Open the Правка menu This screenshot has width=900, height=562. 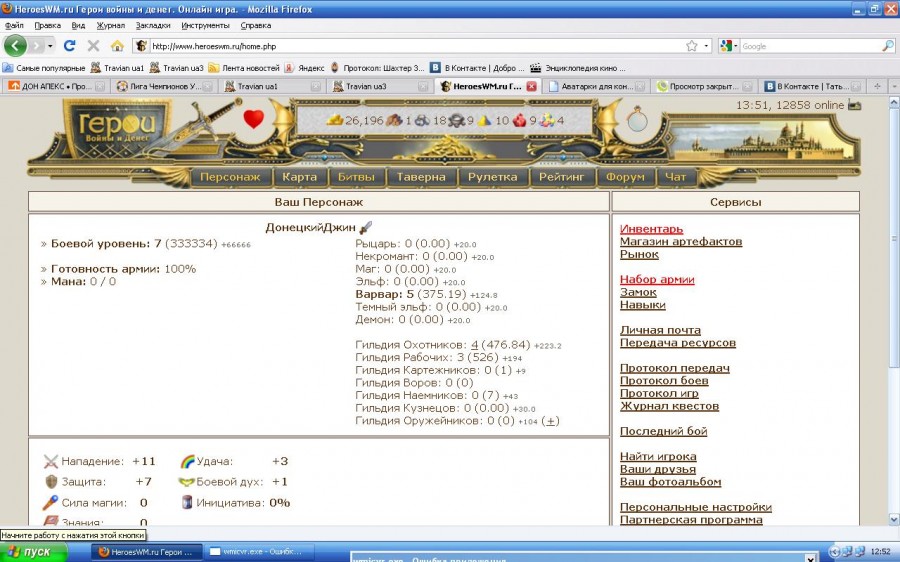[48, 25]
